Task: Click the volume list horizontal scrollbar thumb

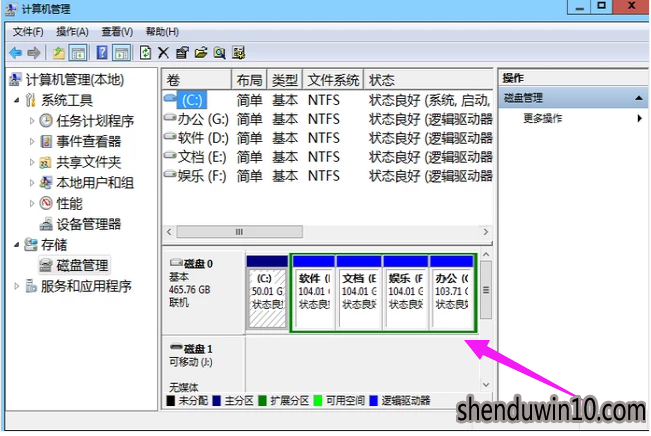Action: pyautogui.click(x=240, y=232)
